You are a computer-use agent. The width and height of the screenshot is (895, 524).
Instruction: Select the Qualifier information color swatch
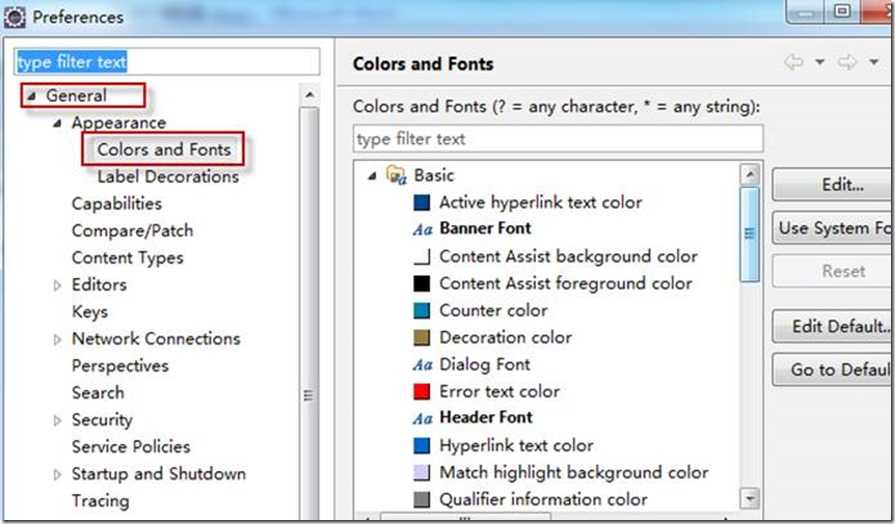click(x=422, y=500)
